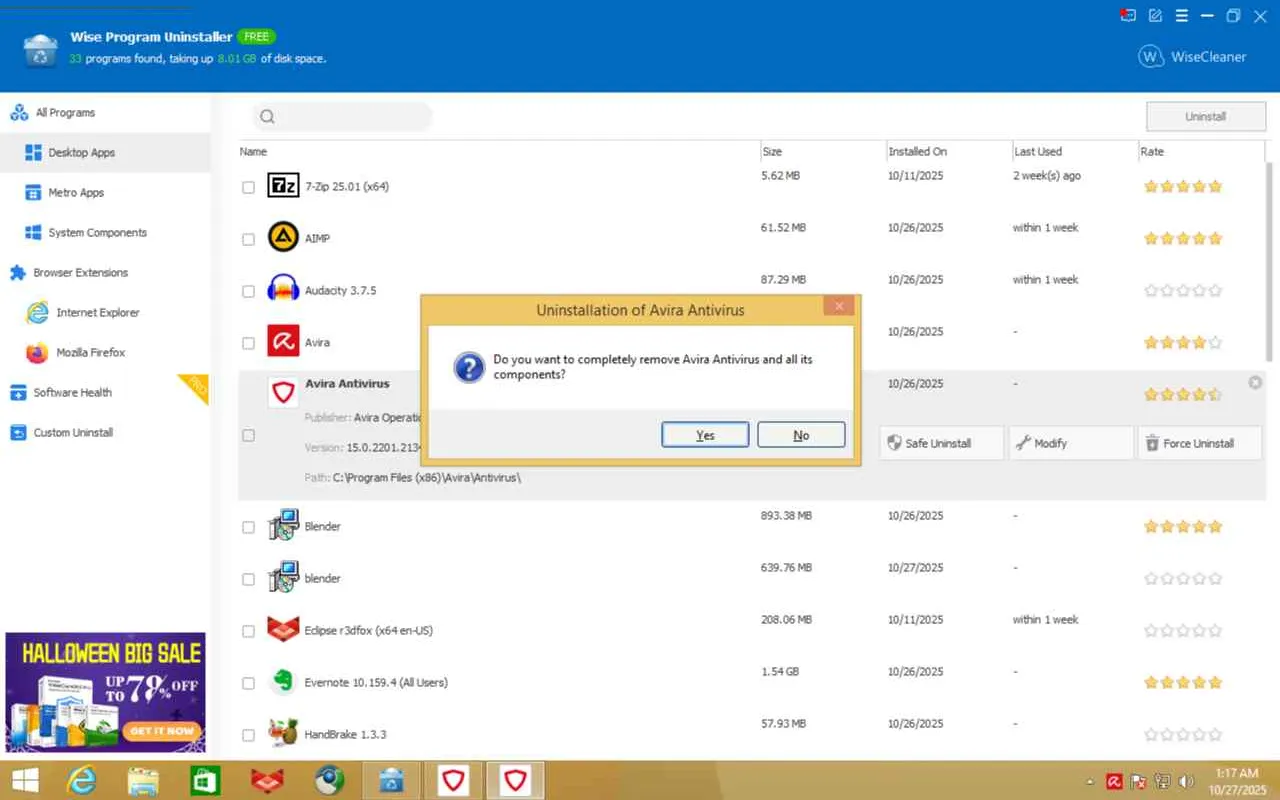The height and width of the screenshot is (800, 1280).
Task: Open the Windows Store from the taskbar
Action: (205, 780)
